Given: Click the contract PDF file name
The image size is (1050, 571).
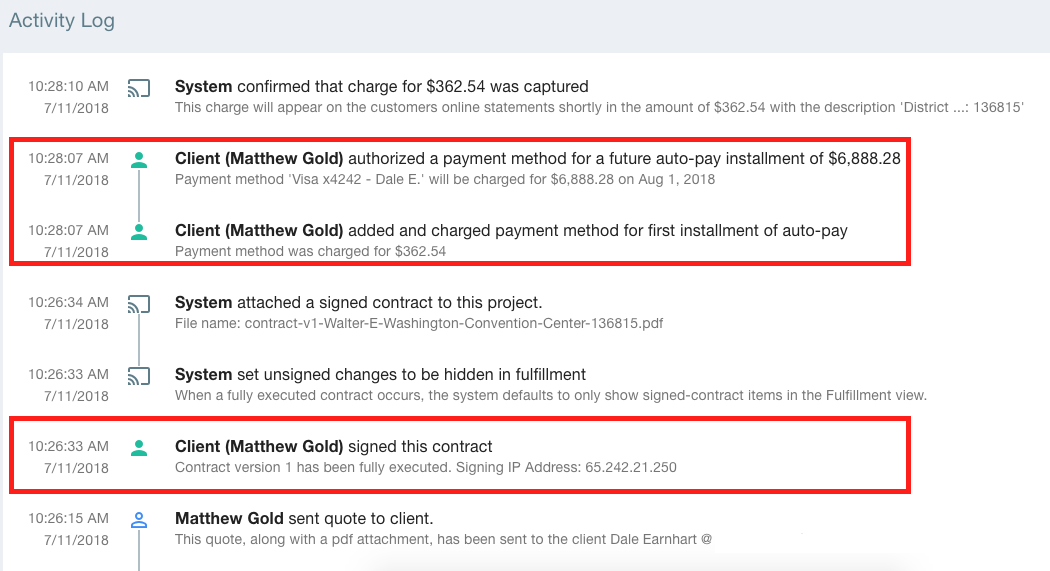Looking at the screenshot, I should pos(454,323).
